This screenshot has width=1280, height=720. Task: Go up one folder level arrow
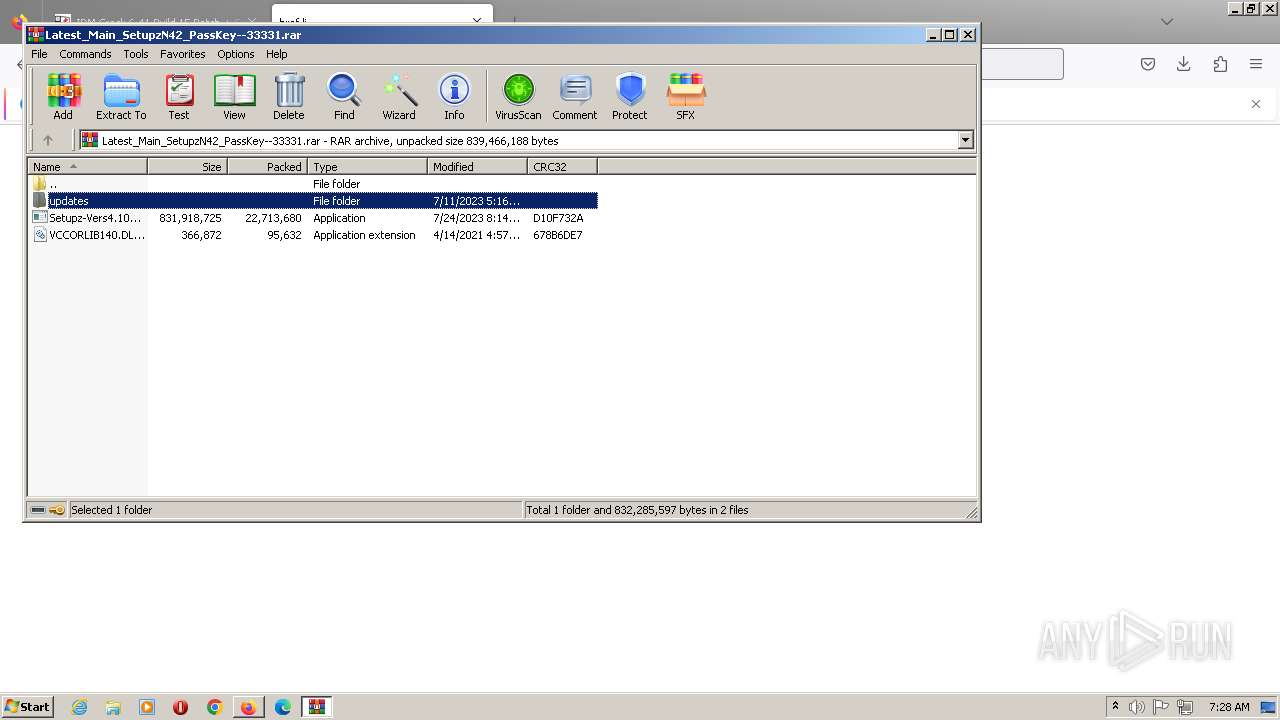tap(47, 141)
